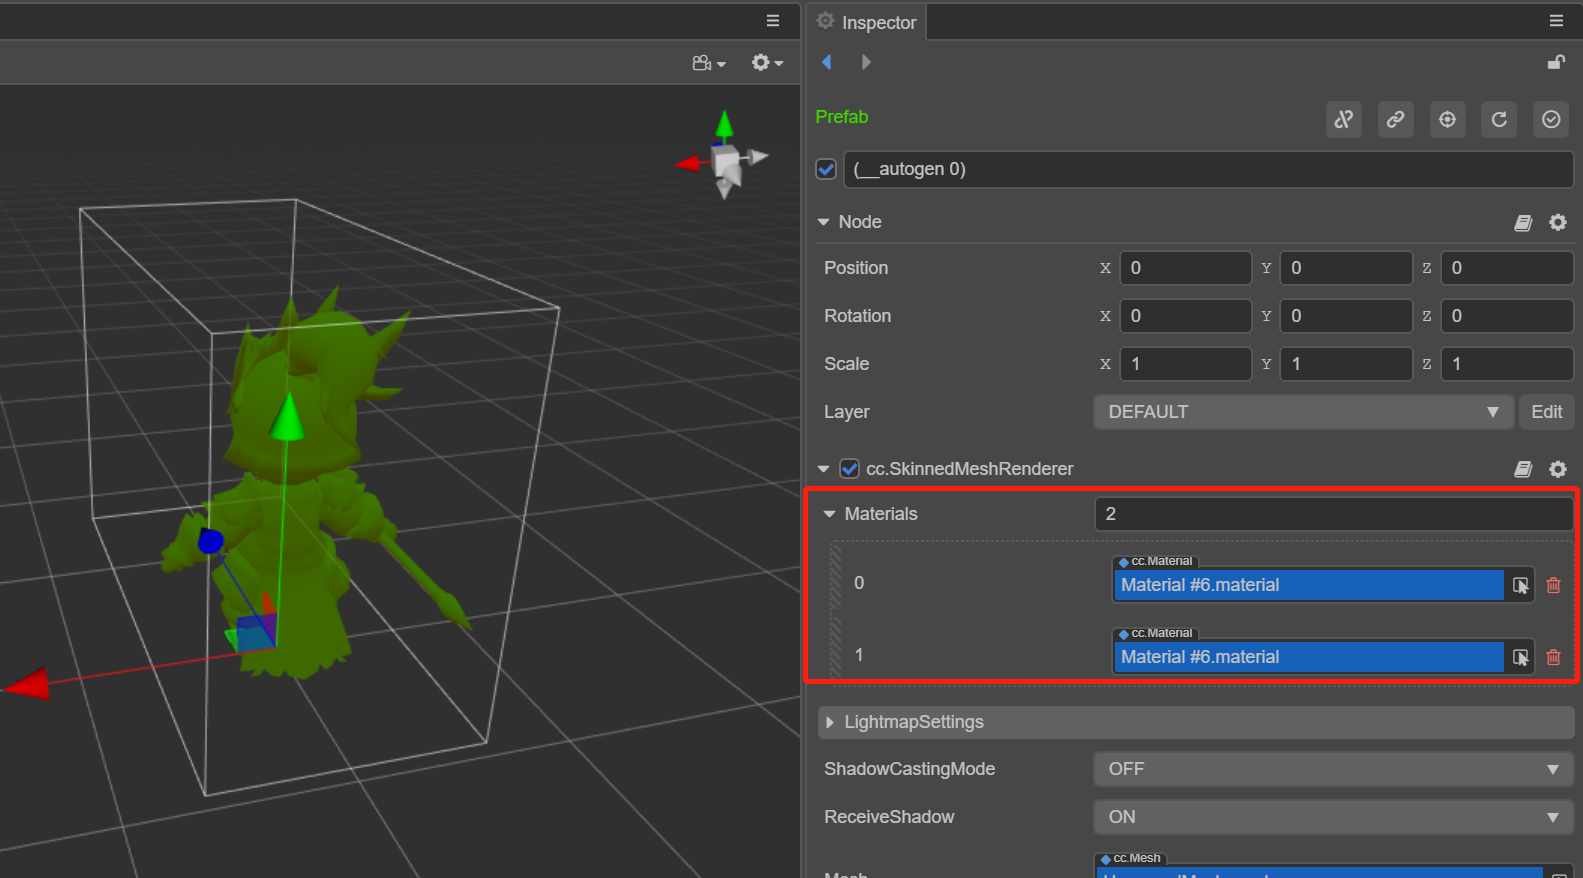Open the cc.SkinnedMeshRenderer gear menu
This screenshot has height=878, width=1583.
click(1558, 469)
